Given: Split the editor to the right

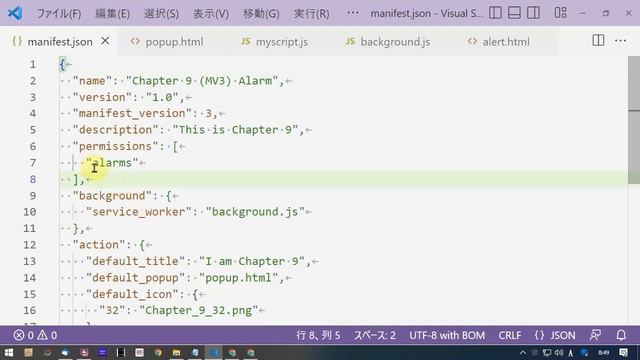Looking at the screenshot, I should [x=598, y=40].
